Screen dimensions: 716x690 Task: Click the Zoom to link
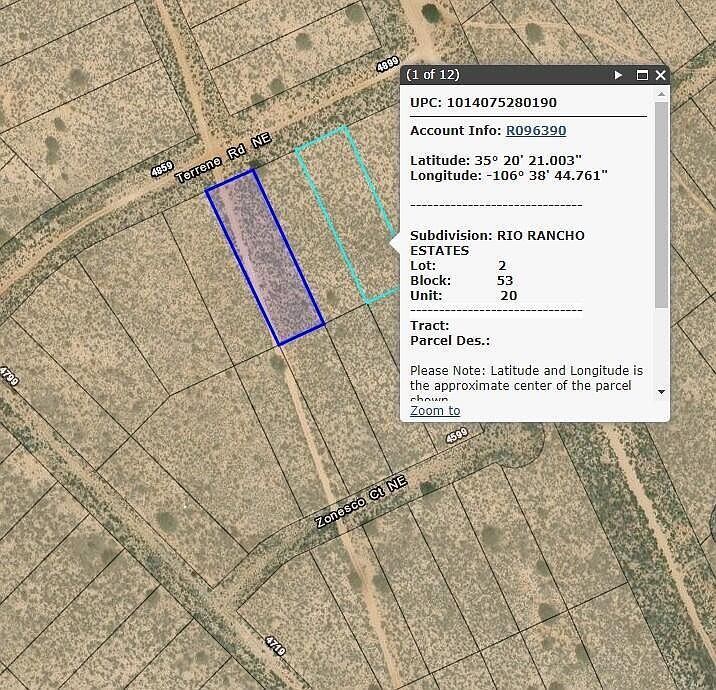(x=435, y=411)
